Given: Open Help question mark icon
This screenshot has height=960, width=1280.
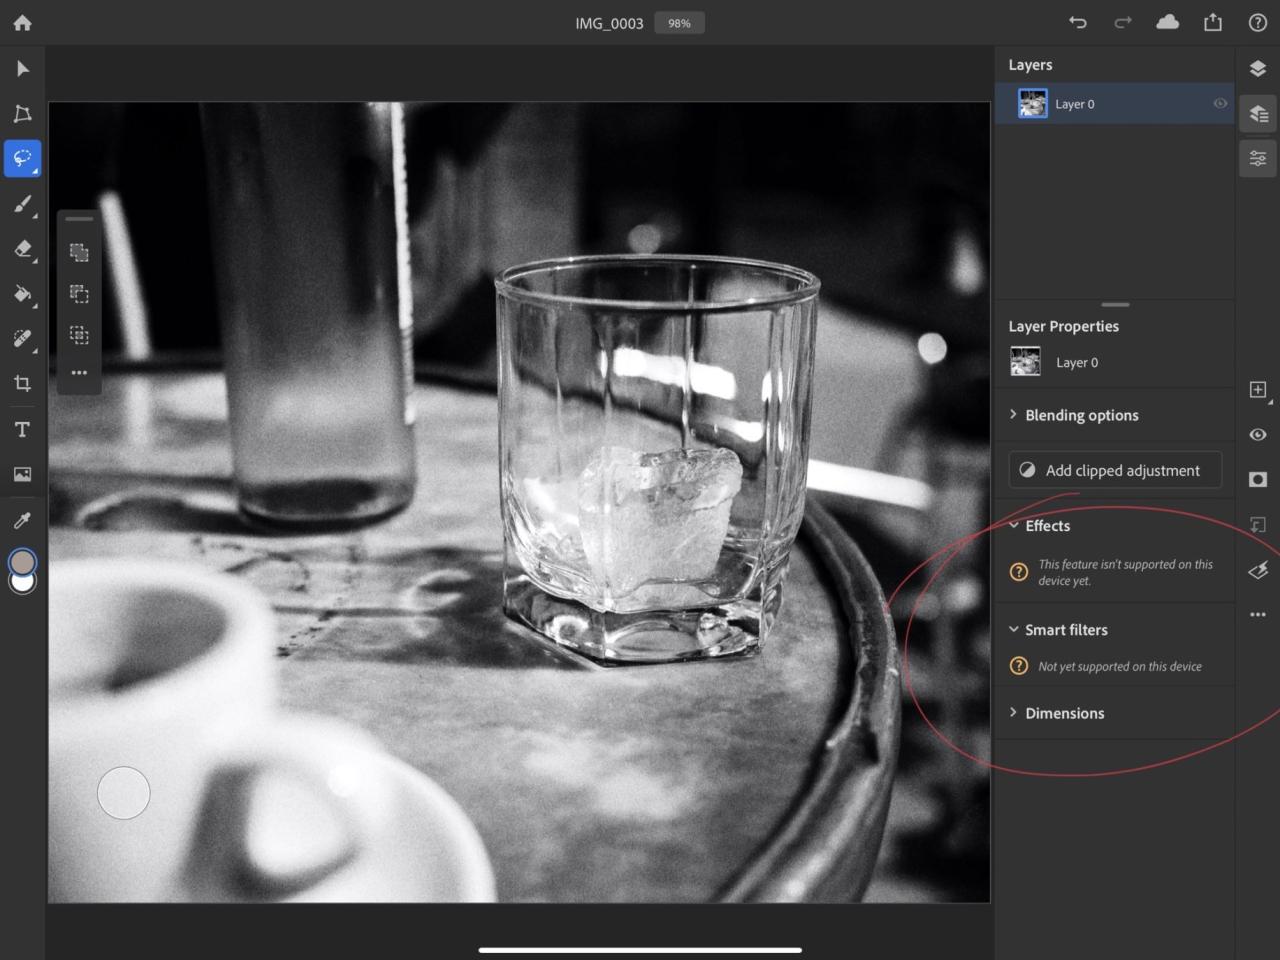Looking at the screenshot, I should pyautogui.click(x=1258, y=22).
